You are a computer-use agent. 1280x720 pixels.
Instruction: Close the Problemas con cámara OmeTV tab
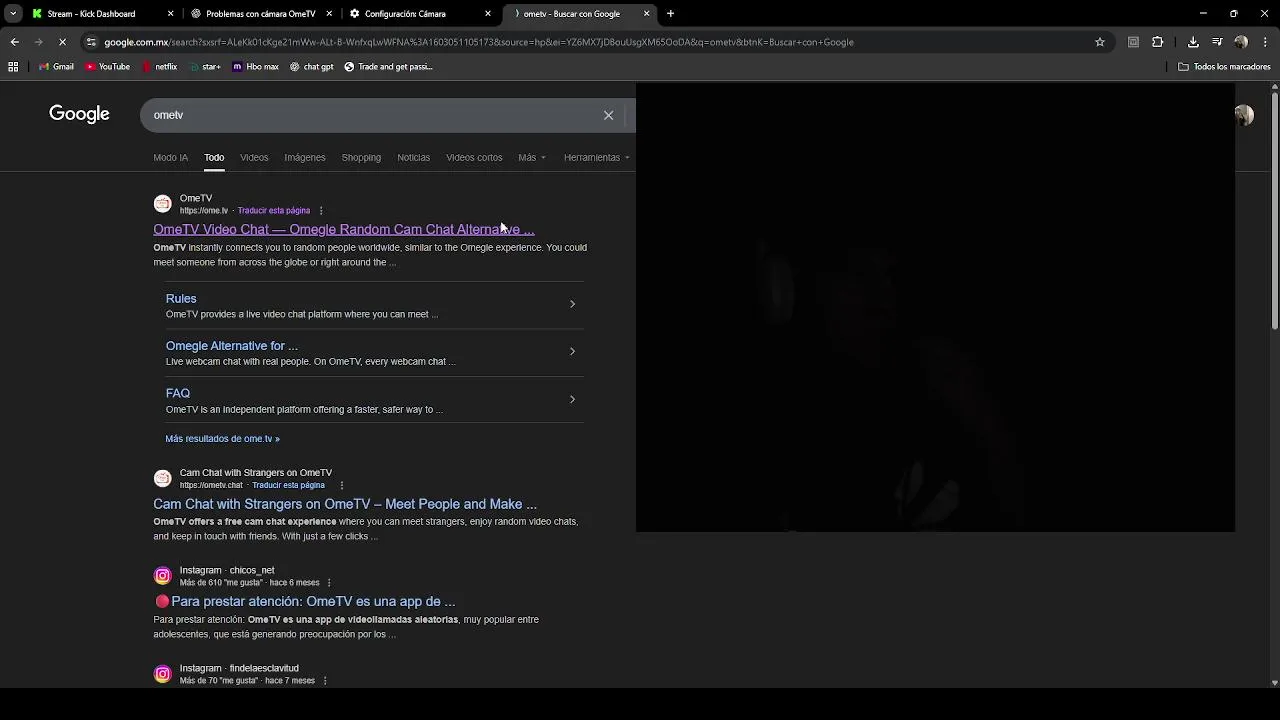(329, 14)
